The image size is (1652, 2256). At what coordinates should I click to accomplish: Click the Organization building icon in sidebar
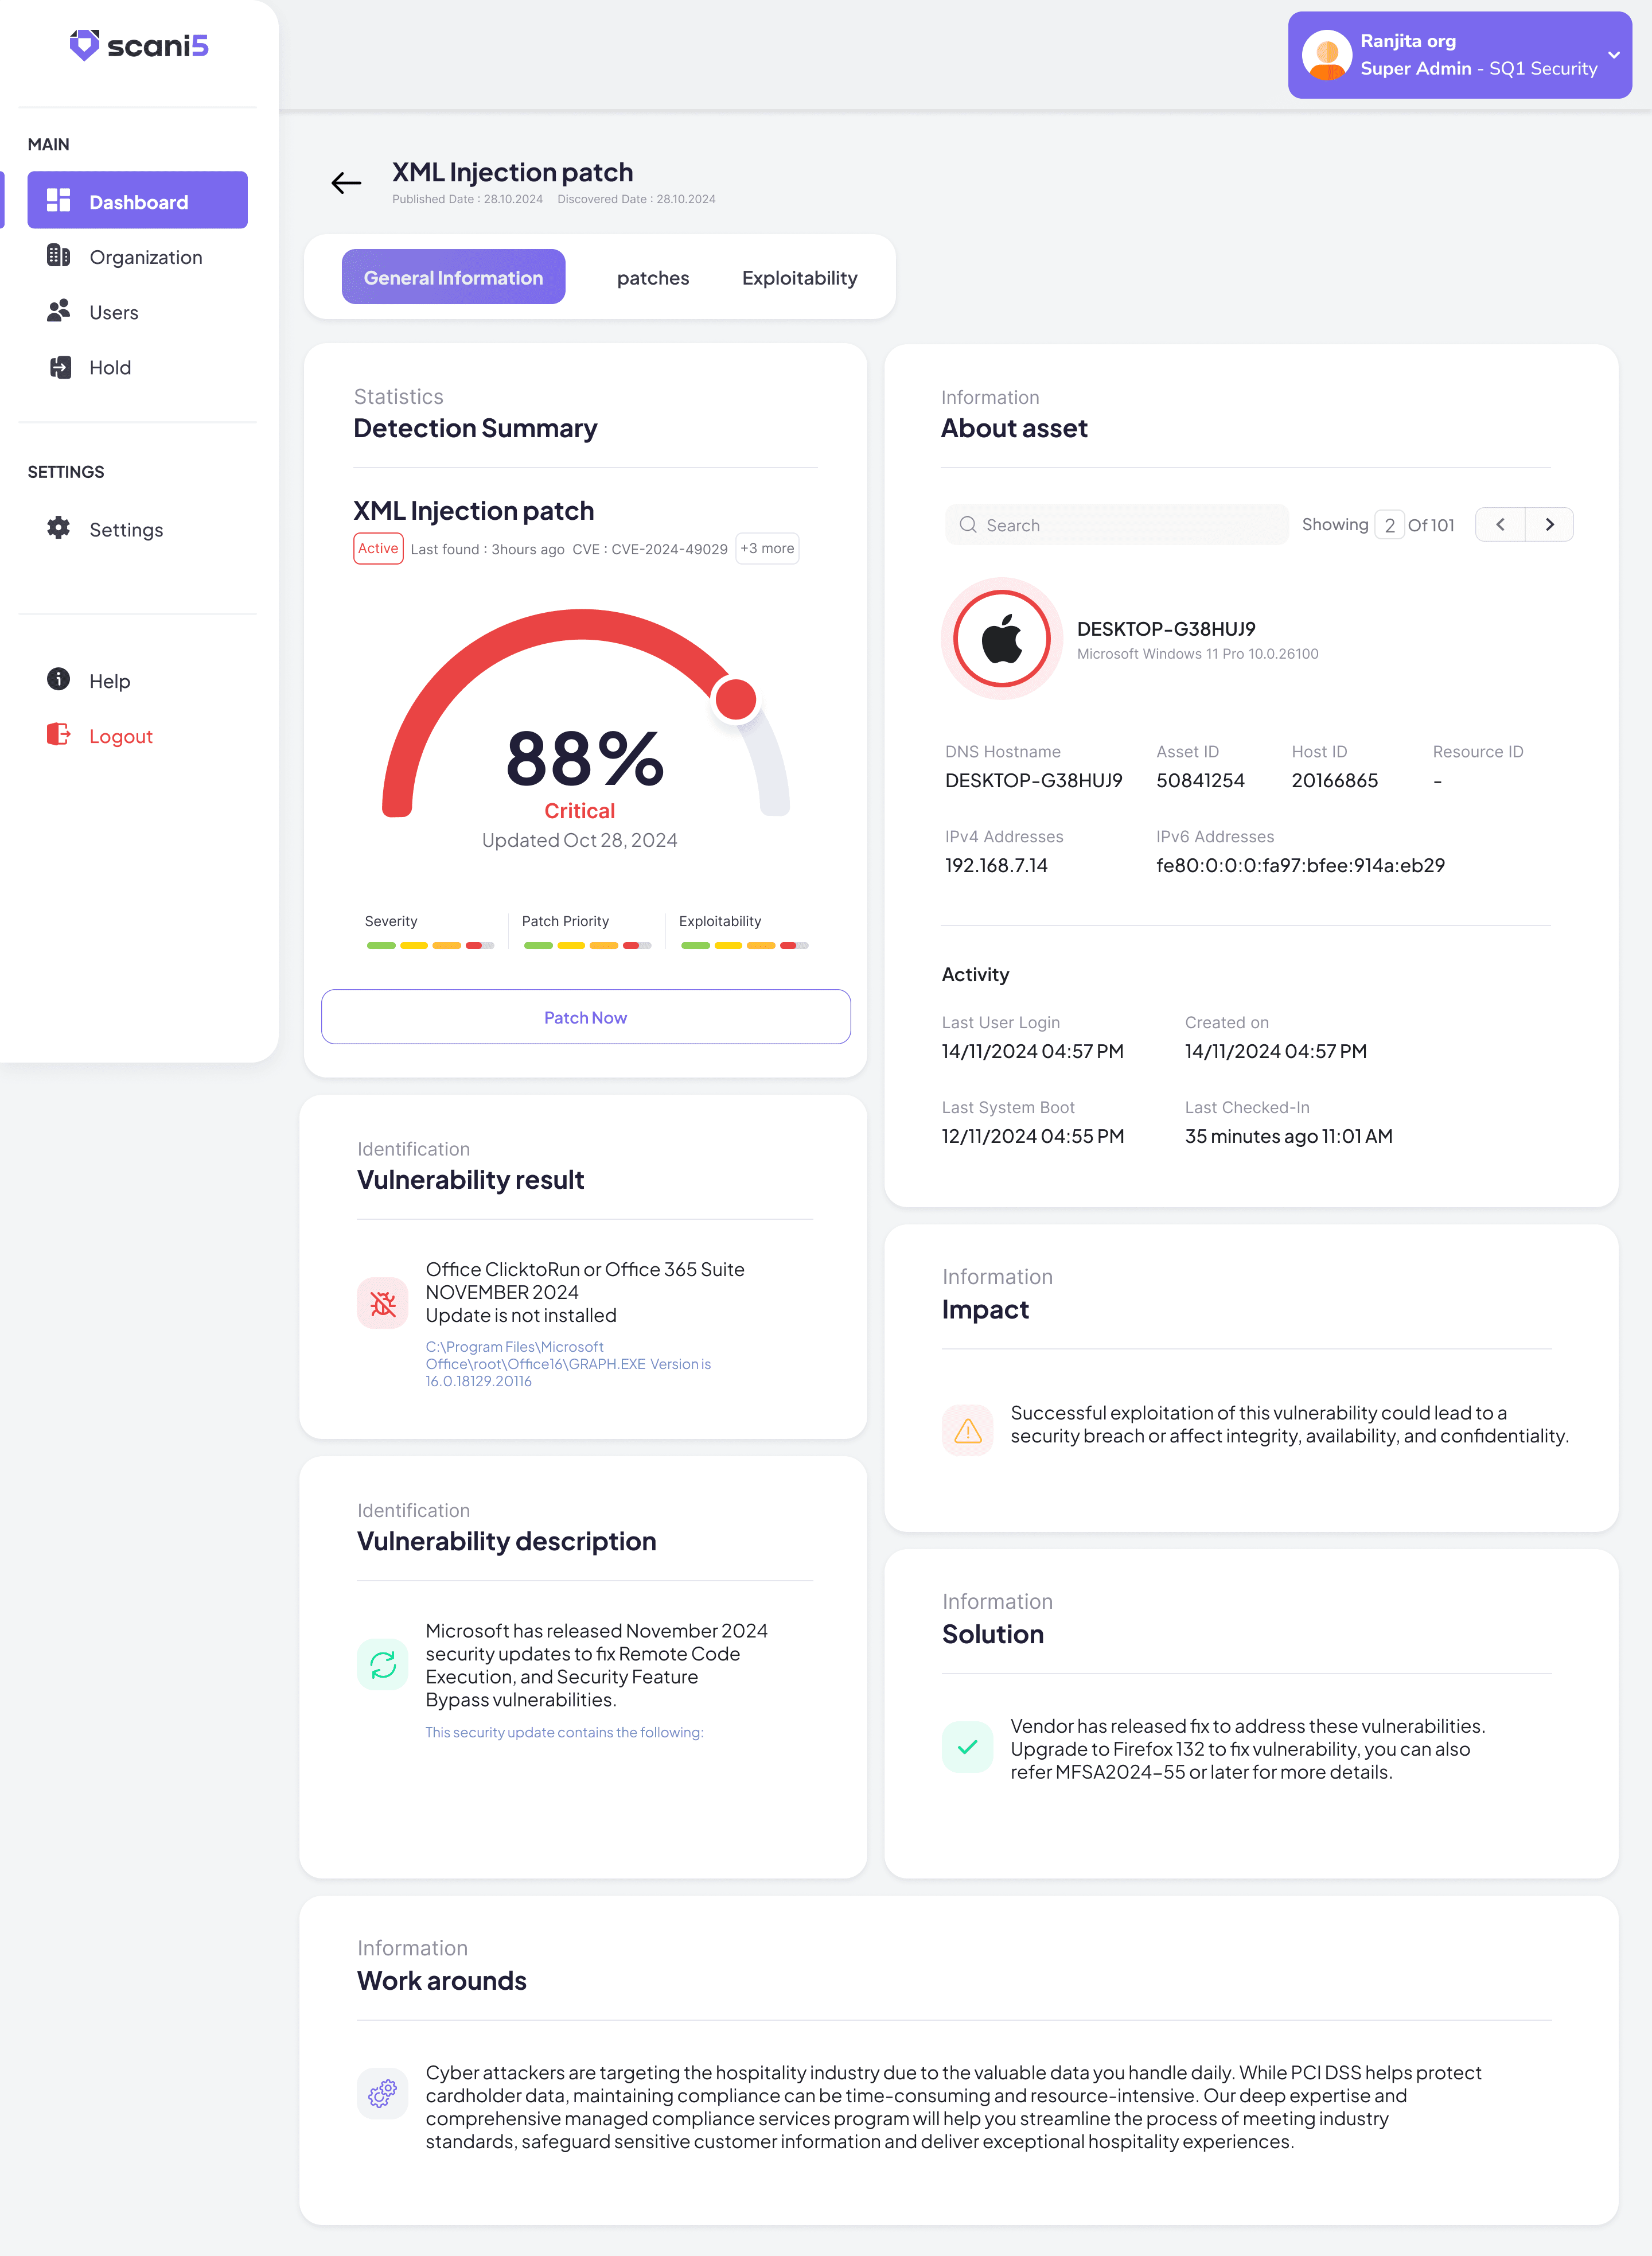pyautogui.click(x=59, y=256)
